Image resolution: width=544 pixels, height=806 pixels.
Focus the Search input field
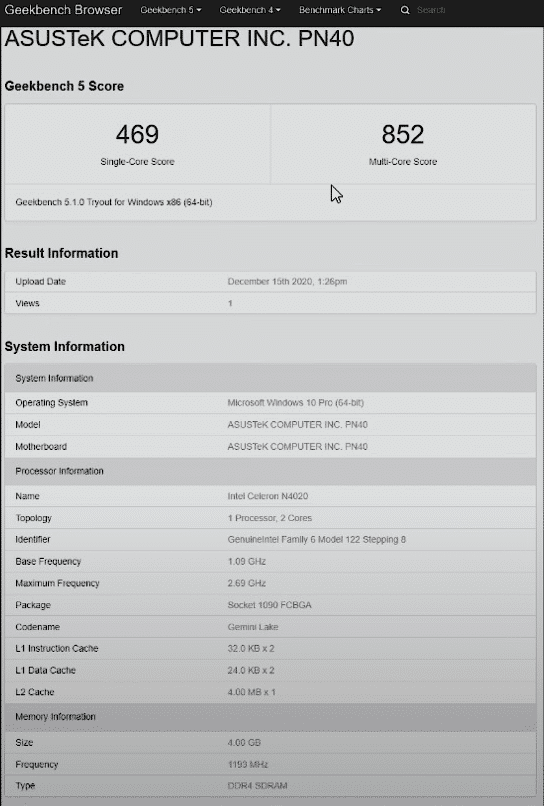coord(431,10)
